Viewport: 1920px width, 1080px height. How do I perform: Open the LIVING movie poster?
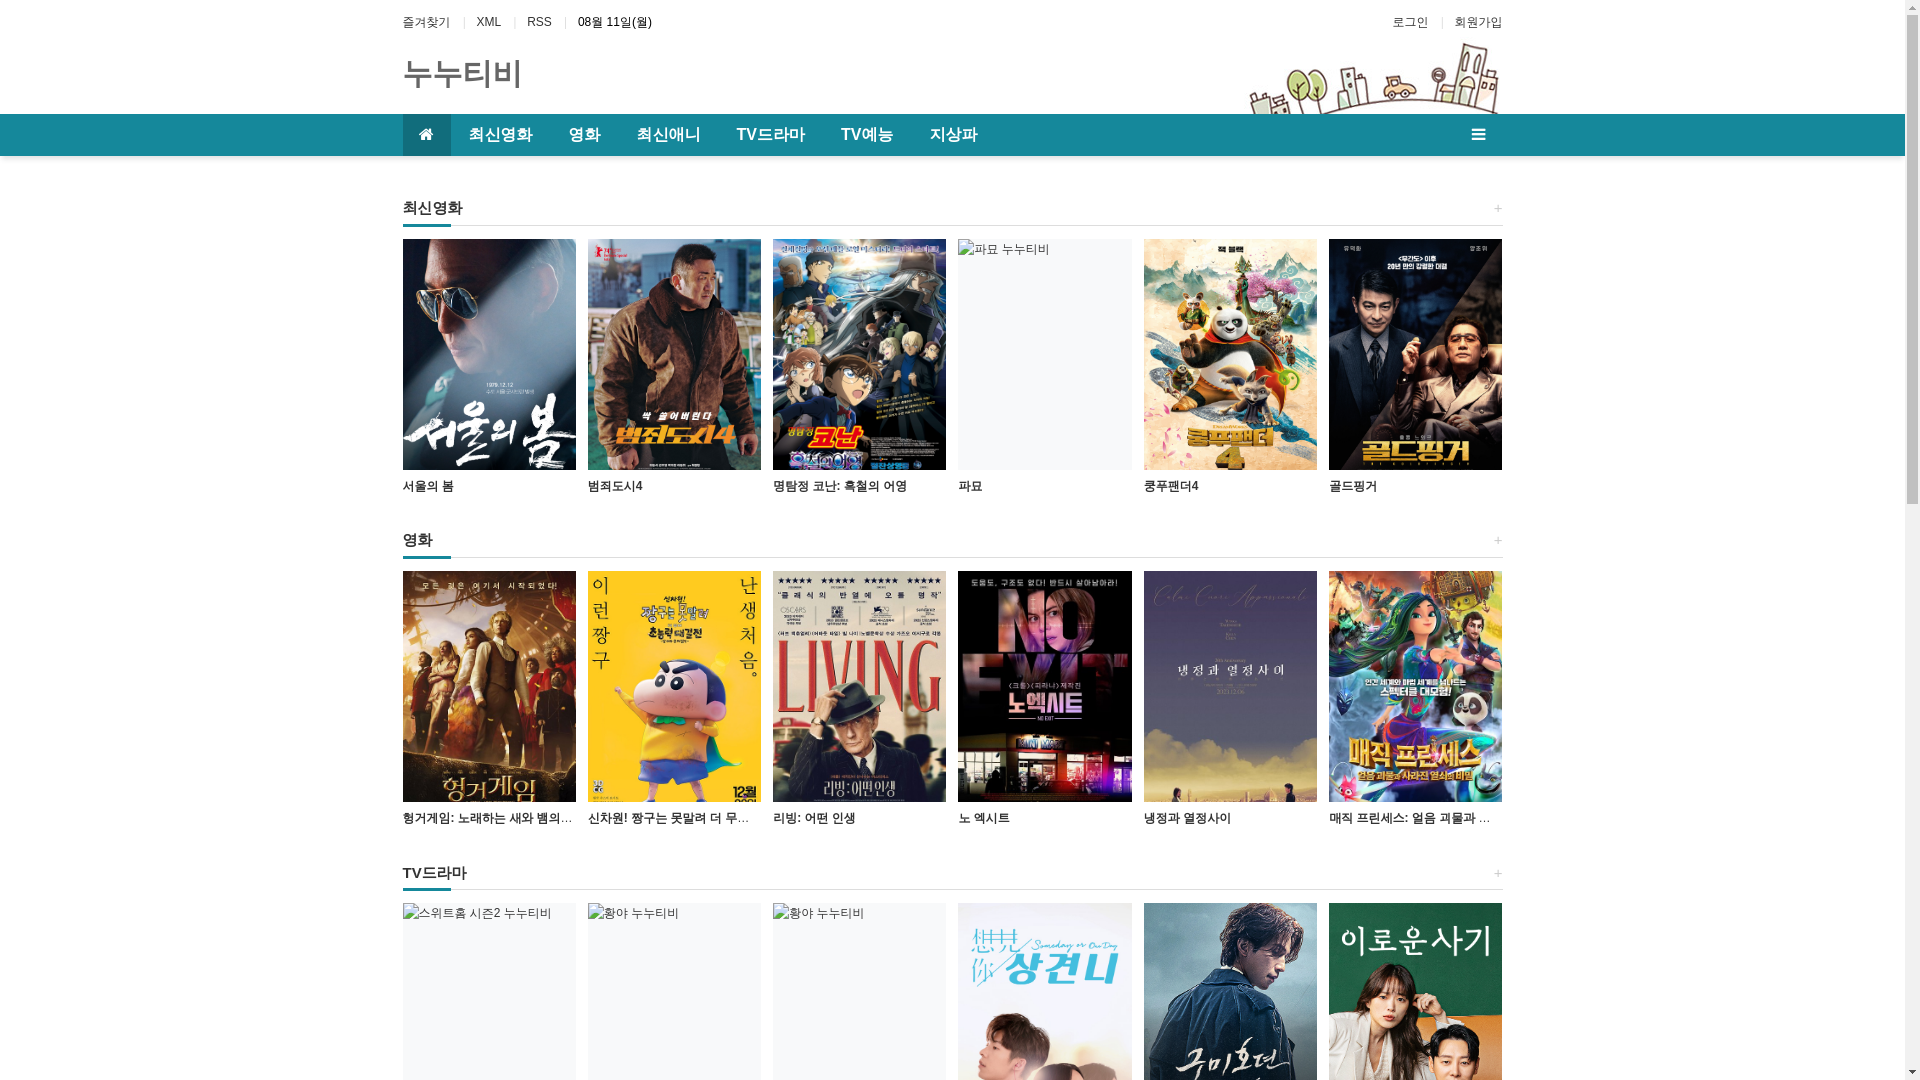(x=859, y=686)
